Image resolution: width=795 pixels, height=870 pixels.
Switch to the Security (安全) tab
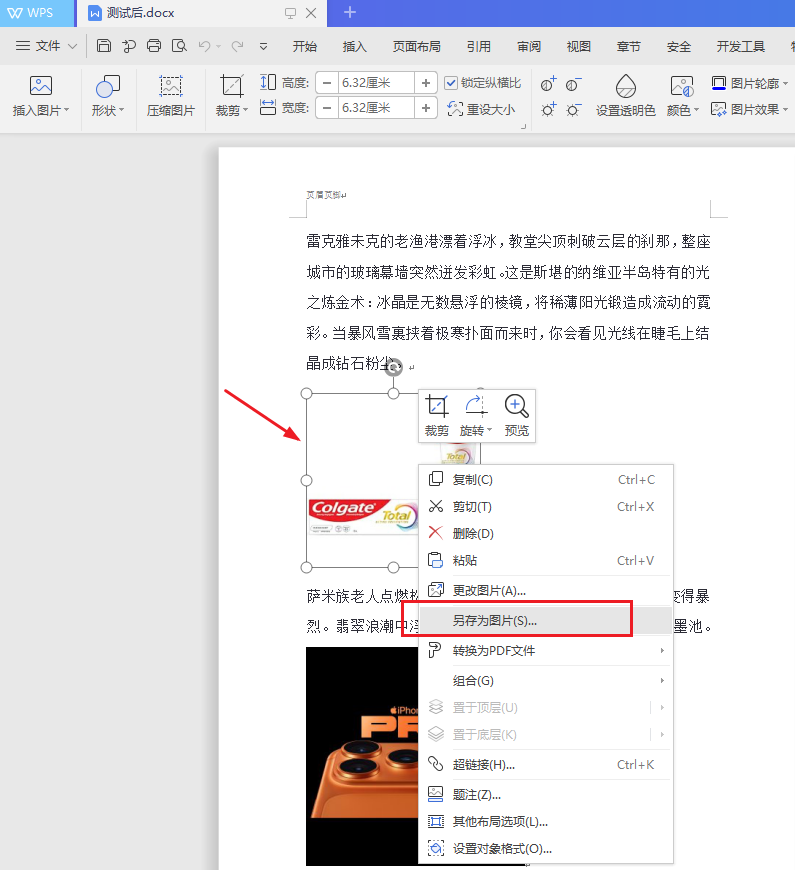[678, 47]
